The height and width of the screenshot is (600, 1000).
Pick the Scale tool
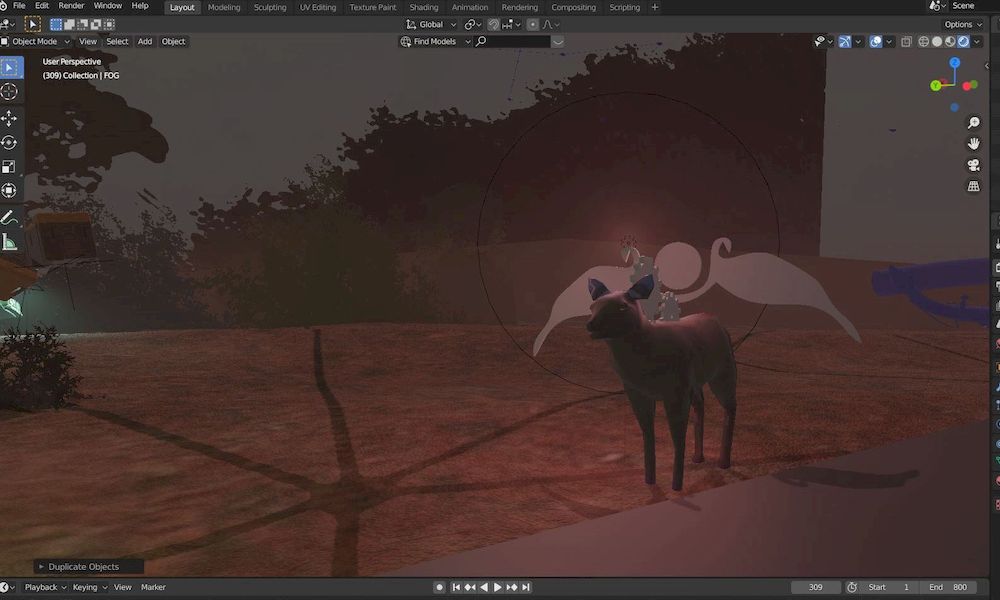click(x=10, y=166)
